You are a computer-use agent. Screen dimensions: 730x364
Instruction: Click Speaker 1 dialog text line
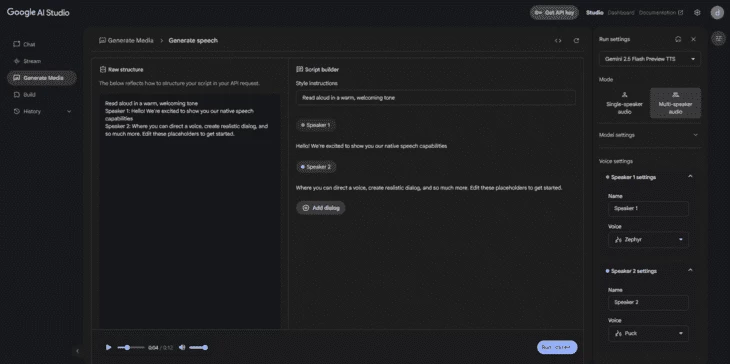(x=371, y=146)
